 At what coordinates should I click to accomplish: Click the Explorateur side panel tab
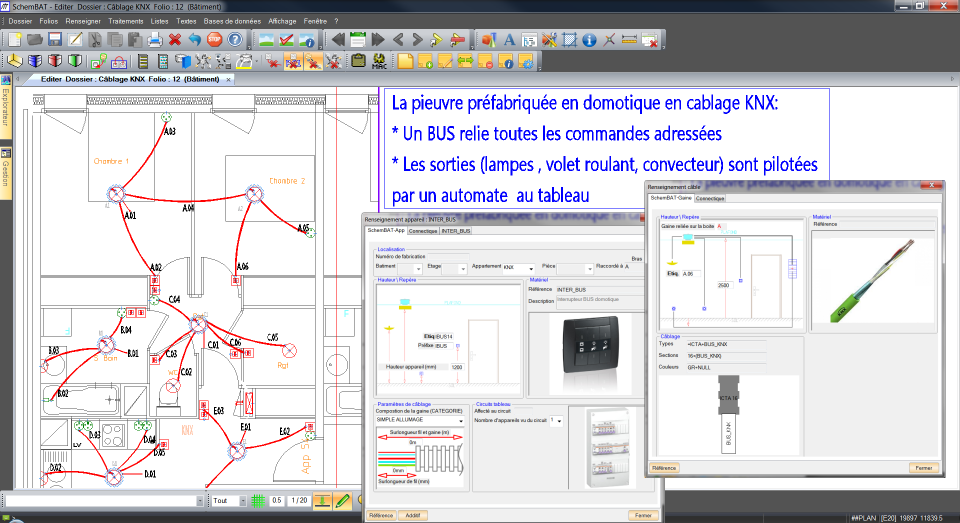(6, 107)
